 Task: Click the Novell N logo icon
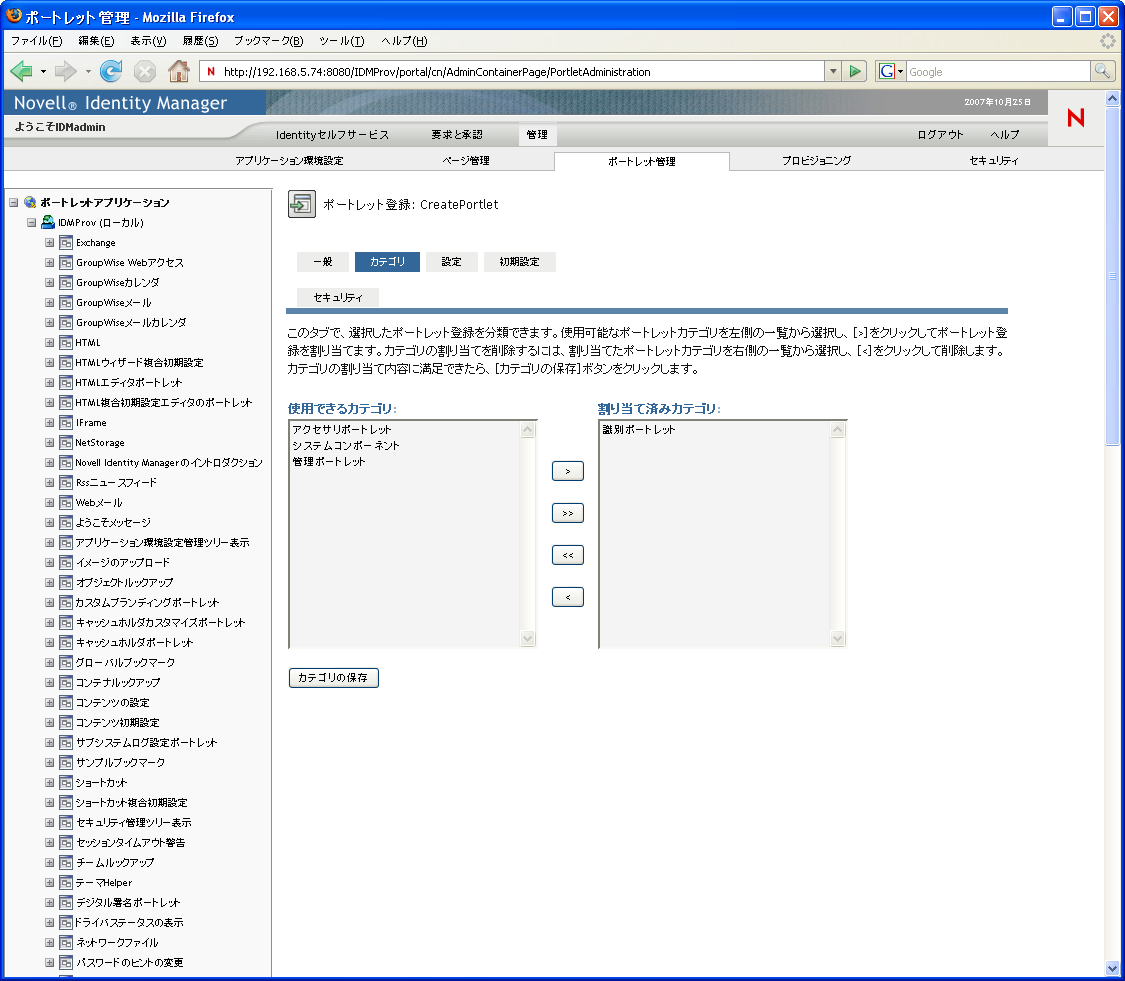click(1075, 118)
